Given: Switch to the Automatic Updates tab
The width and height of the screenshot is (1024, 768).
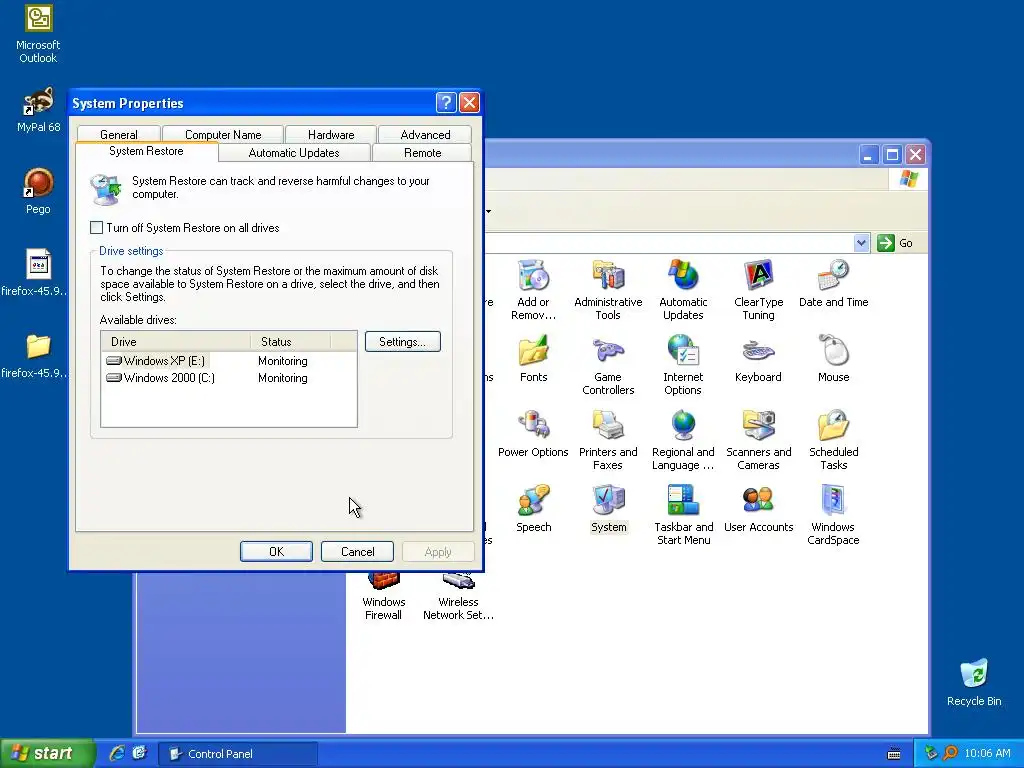Looking at the screenshot, I should click(294, 153).
